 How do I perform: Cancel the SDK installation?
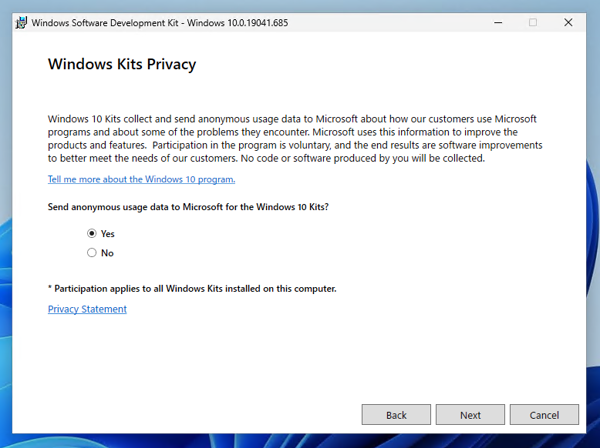point(544,415)
